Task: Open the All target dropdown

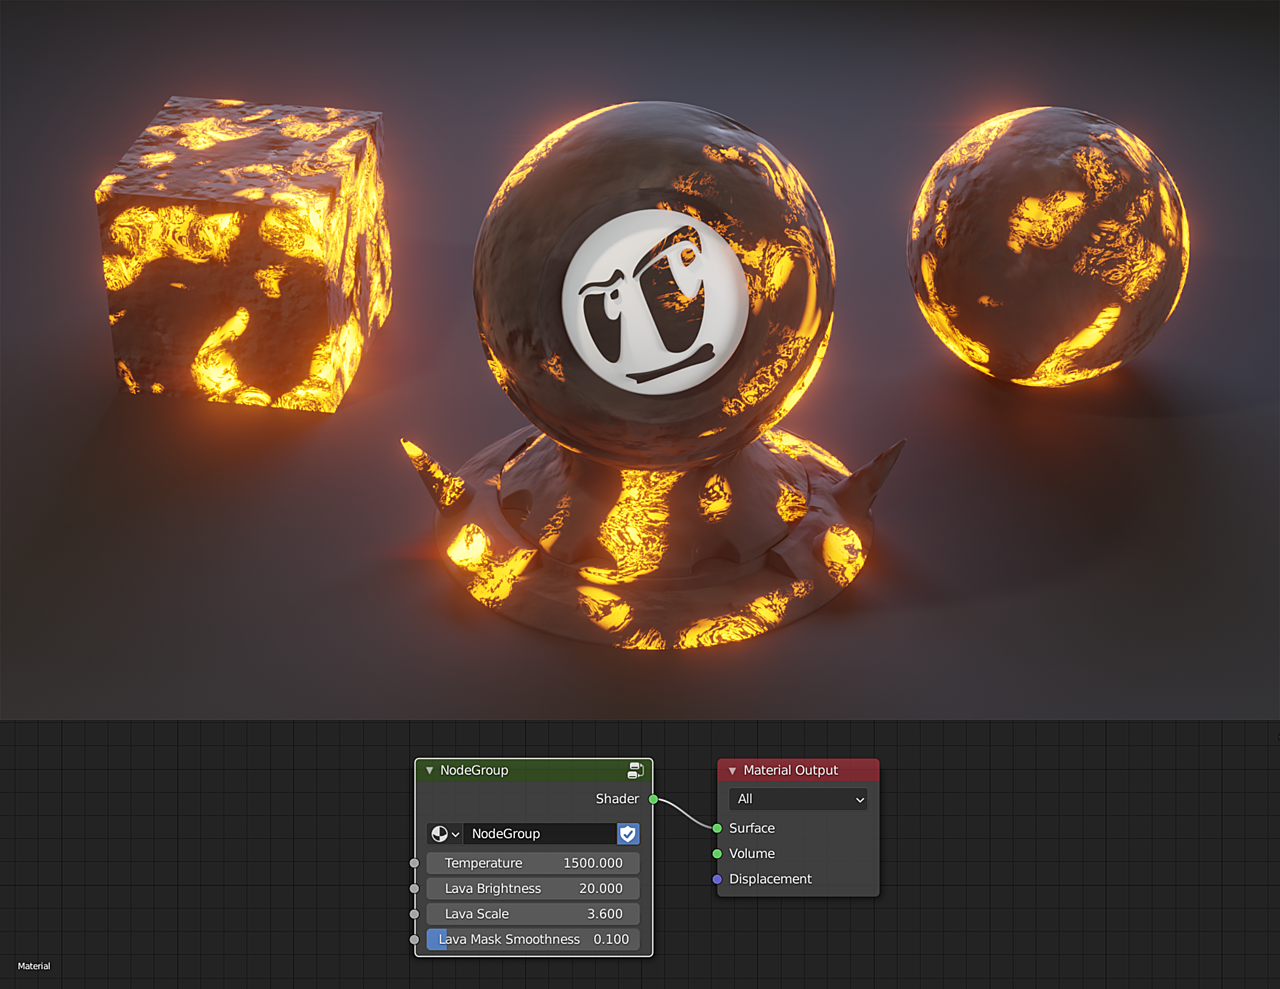Action: [x=798, y=799]
